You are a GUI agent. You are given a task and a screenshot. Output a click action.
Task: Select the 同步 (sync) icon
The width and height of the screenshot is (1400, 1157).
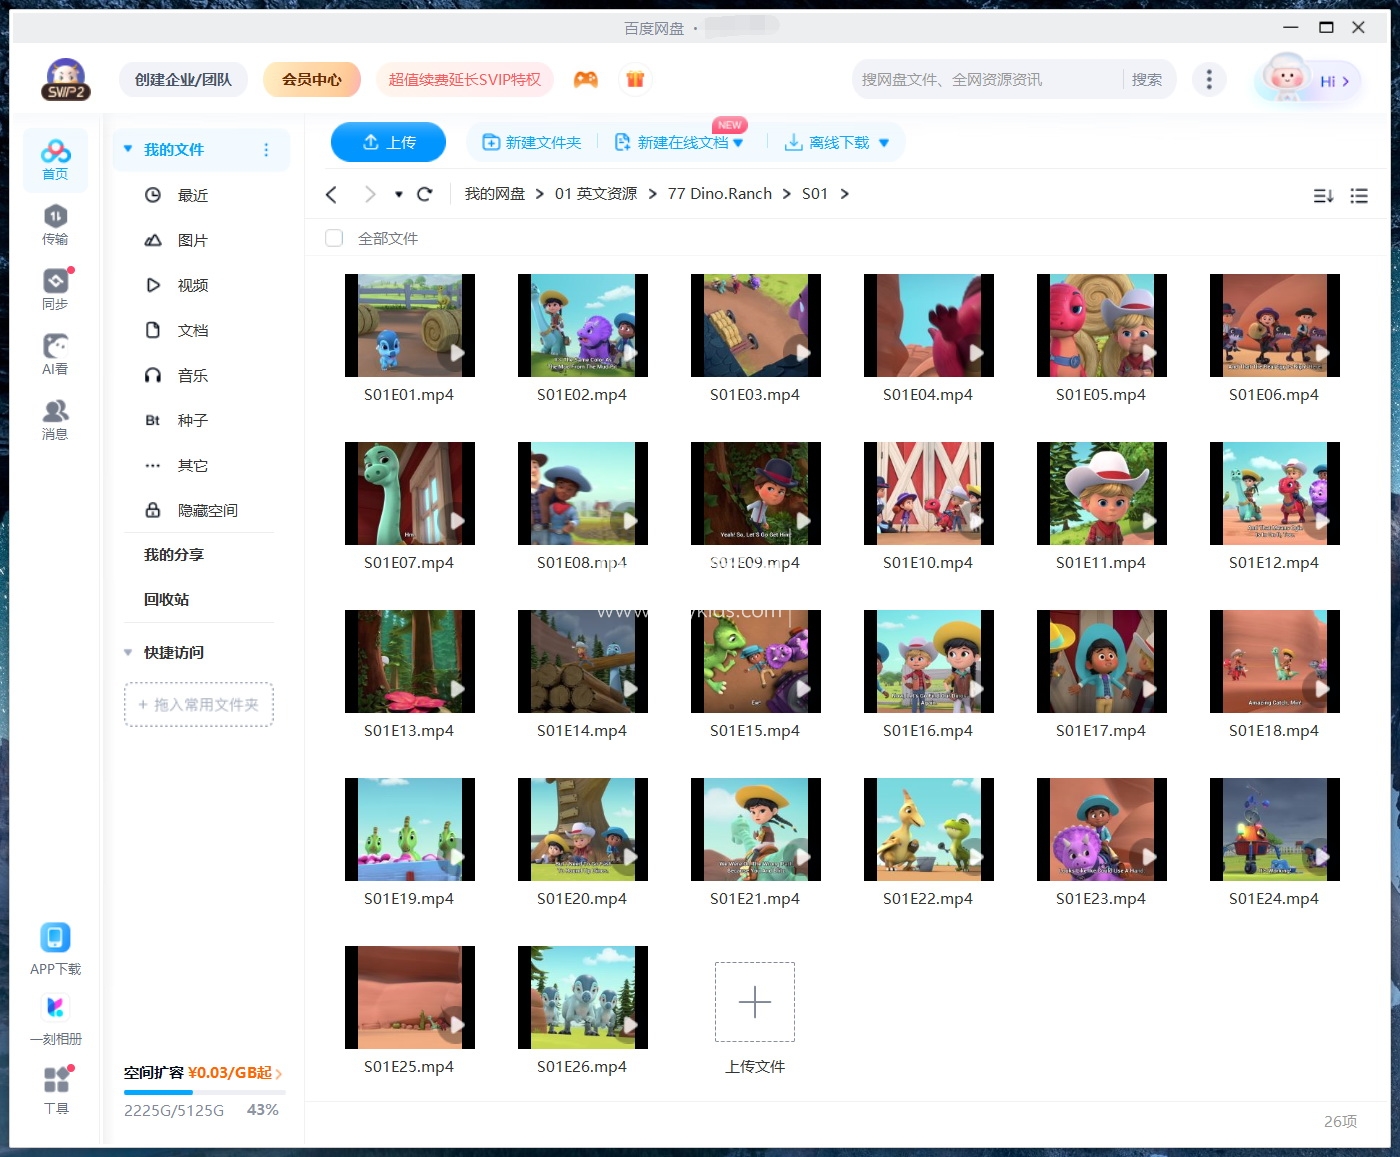pyautogui.click(x=55, y=288)
